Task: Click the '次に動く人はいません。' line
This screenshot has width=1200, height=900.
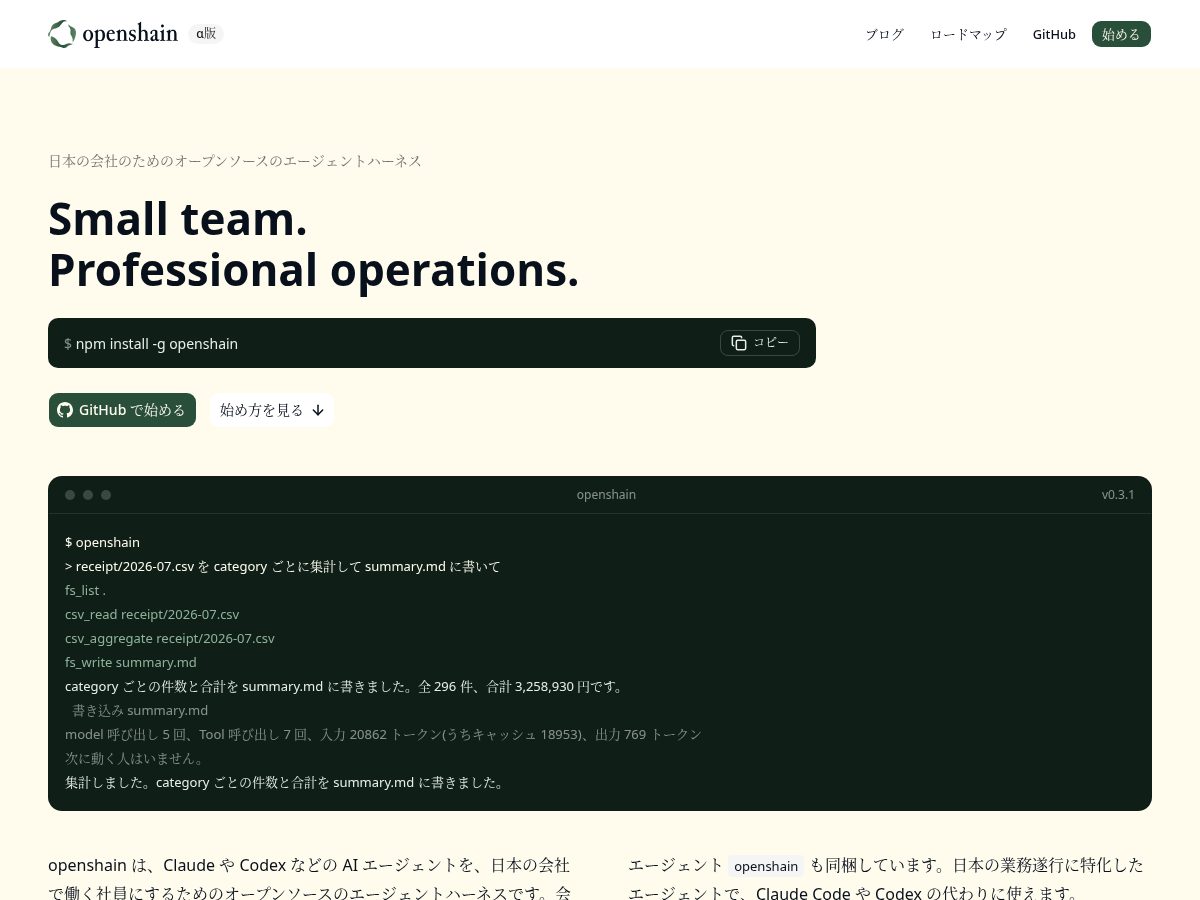Action: click(135, 758)
